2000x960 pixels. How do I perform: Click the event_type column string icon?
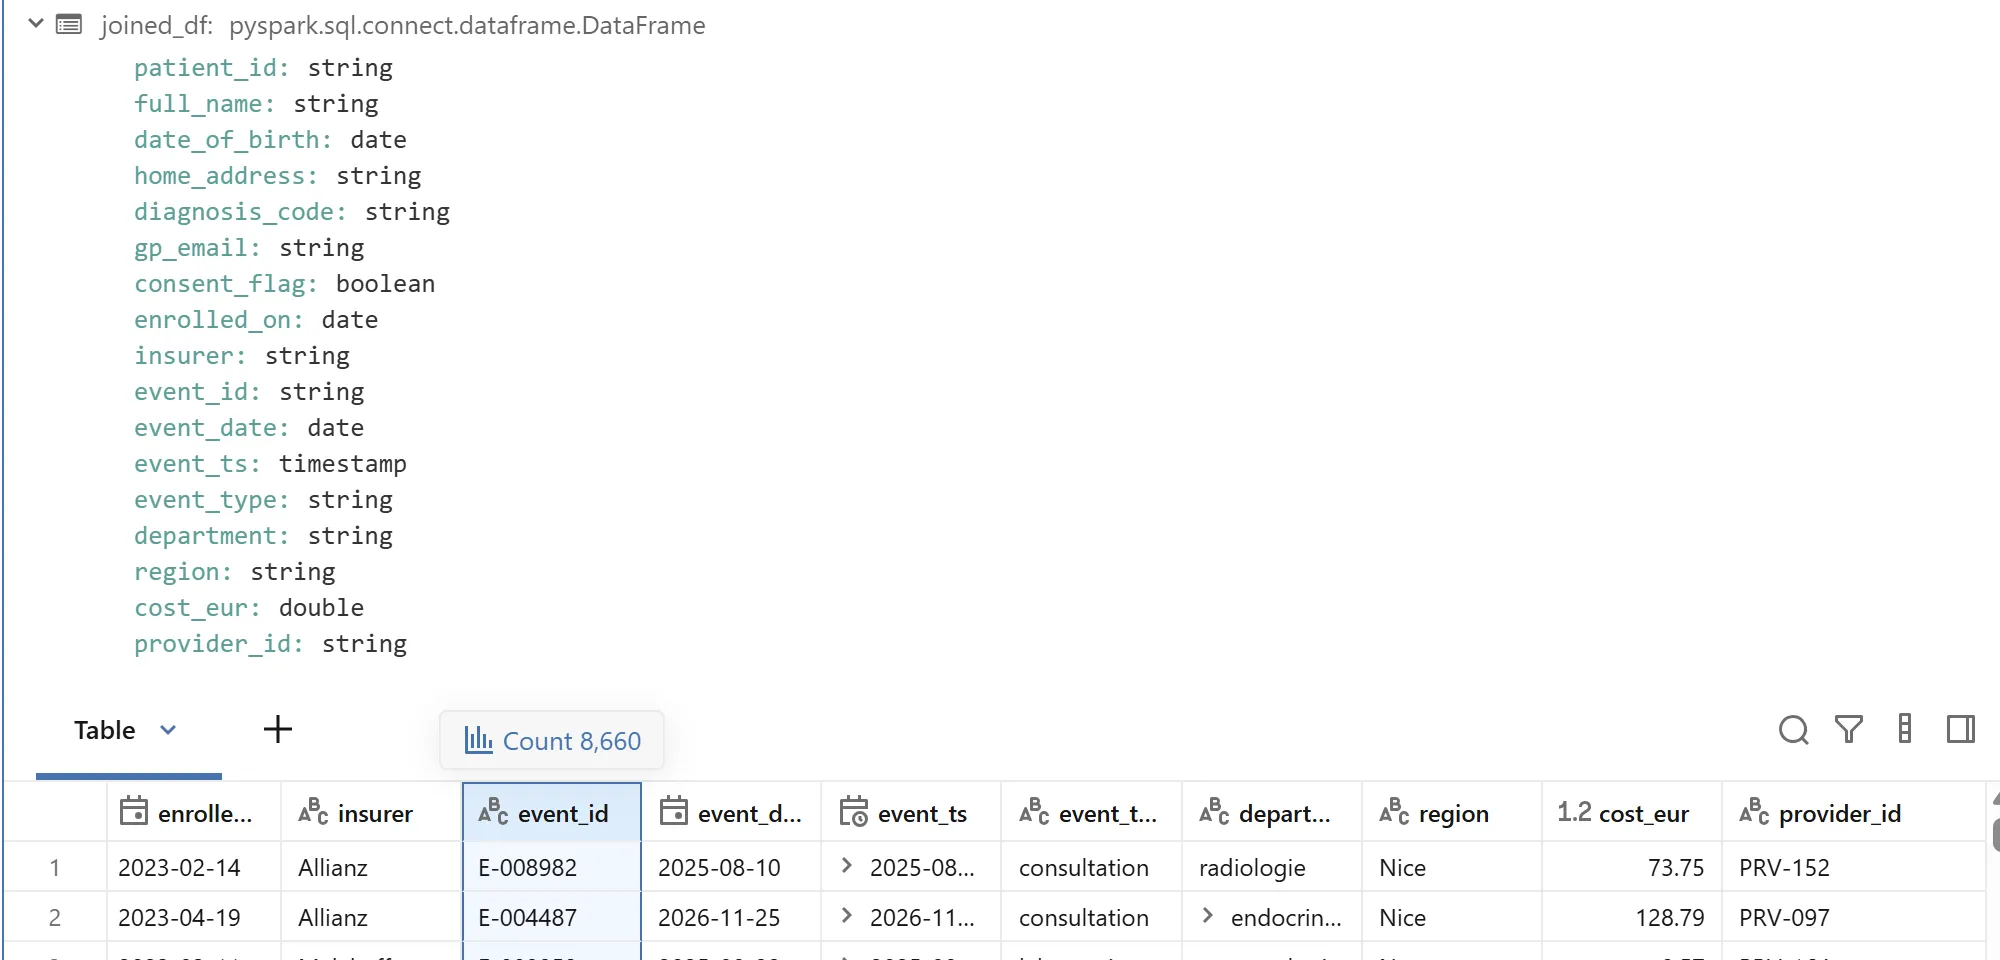click(1034, 811)
